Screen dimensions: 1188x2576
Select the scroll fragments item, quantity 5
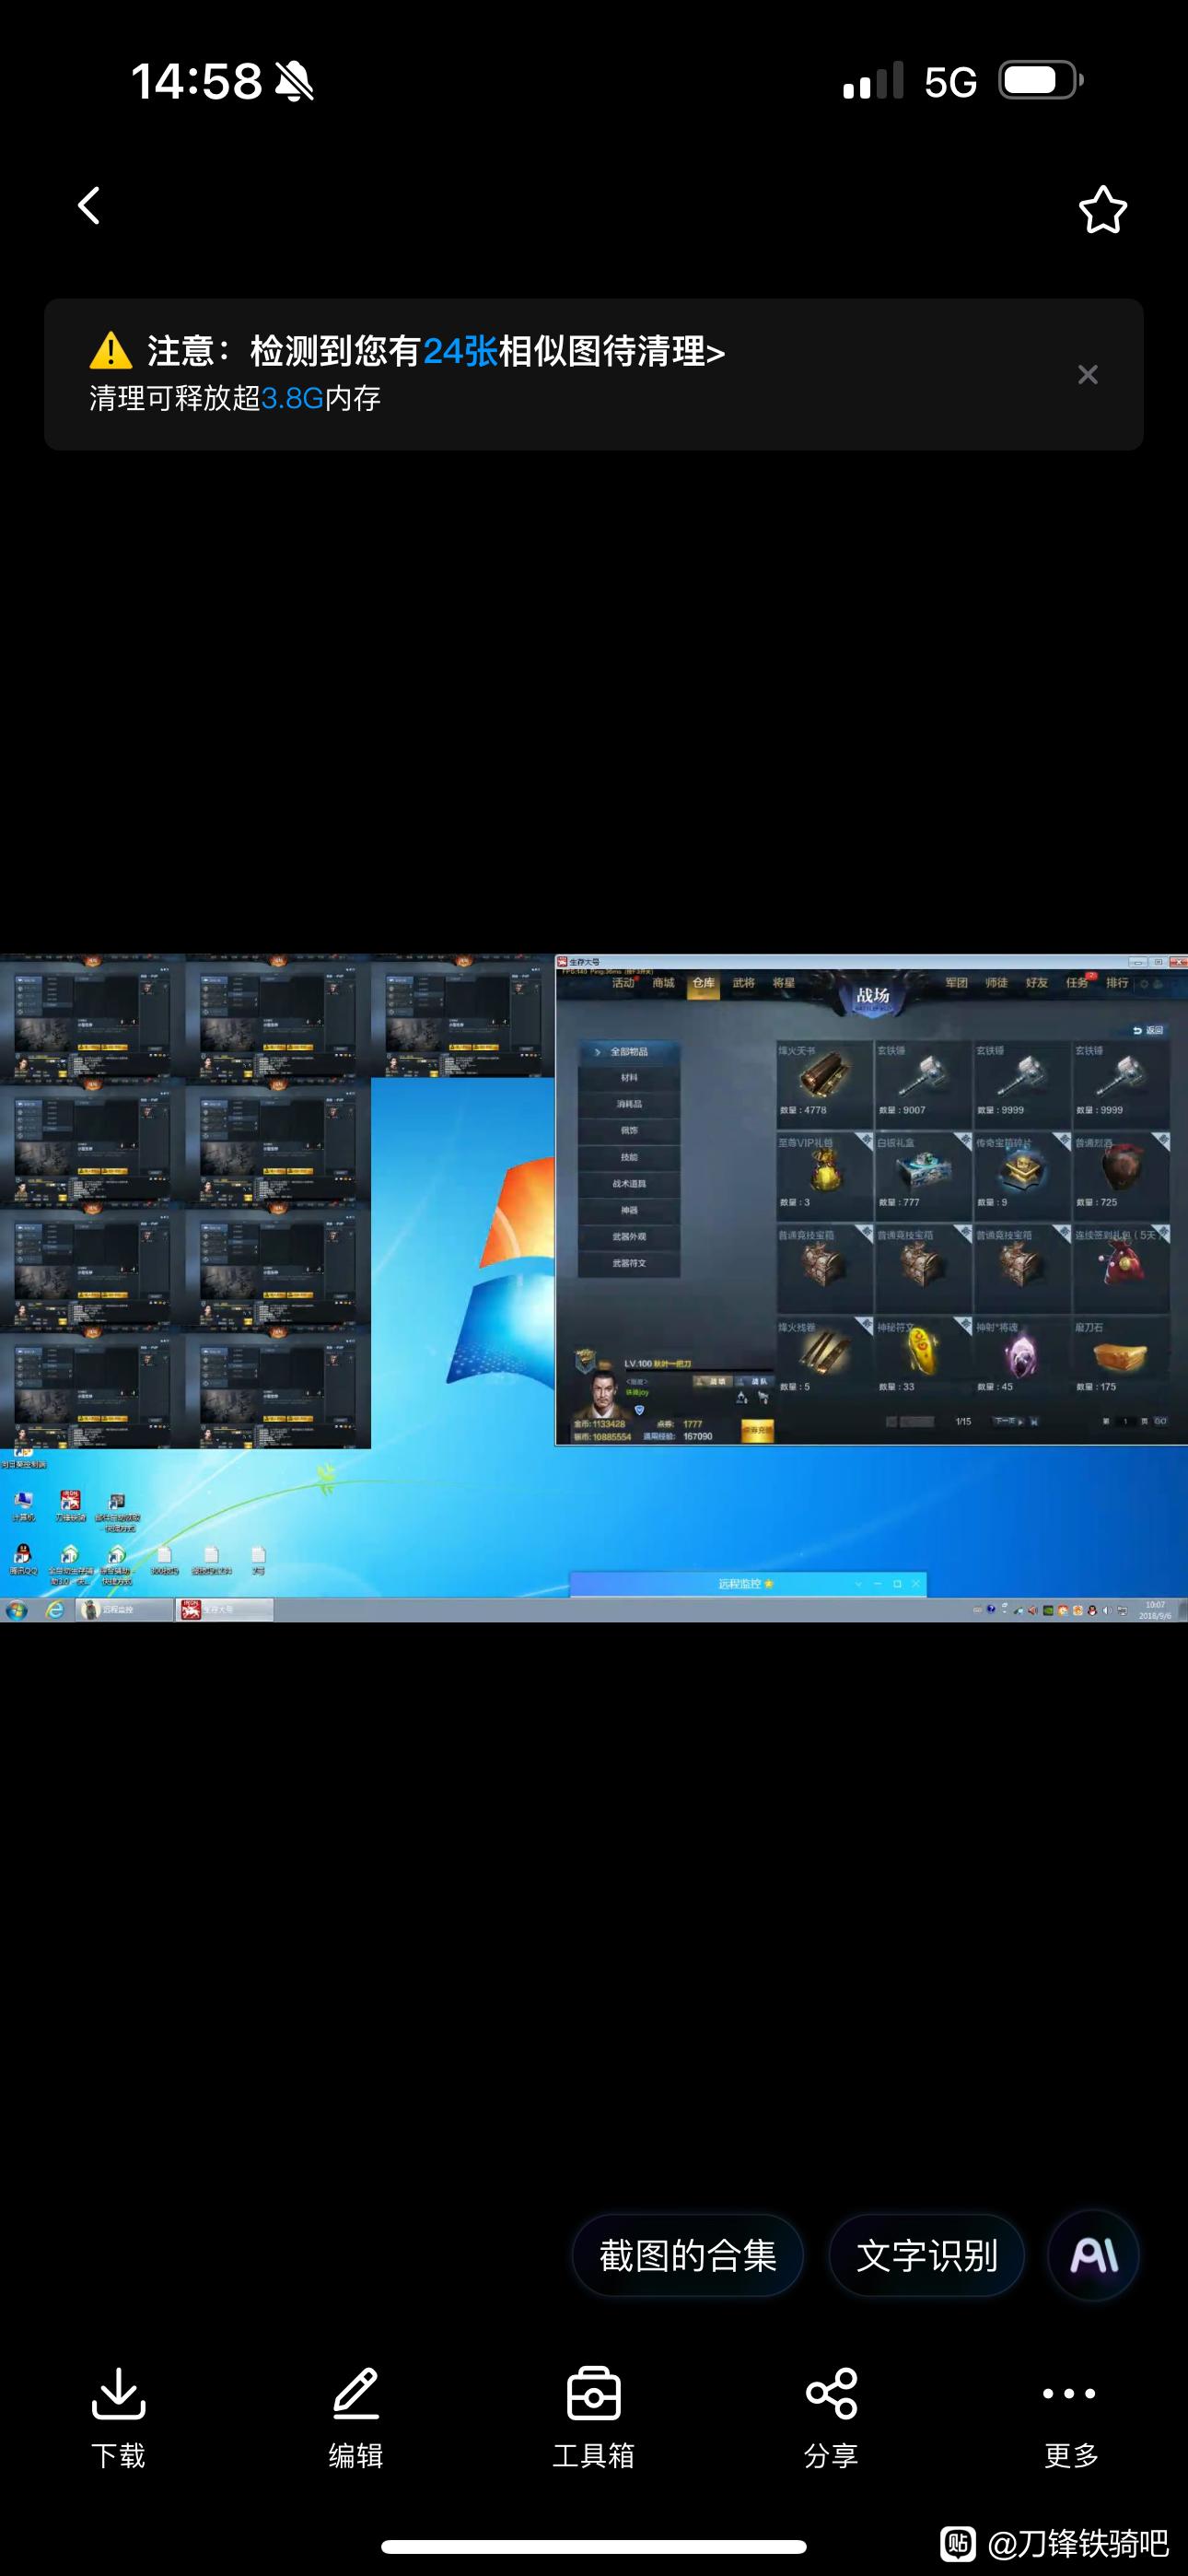tap(824, 1358)
